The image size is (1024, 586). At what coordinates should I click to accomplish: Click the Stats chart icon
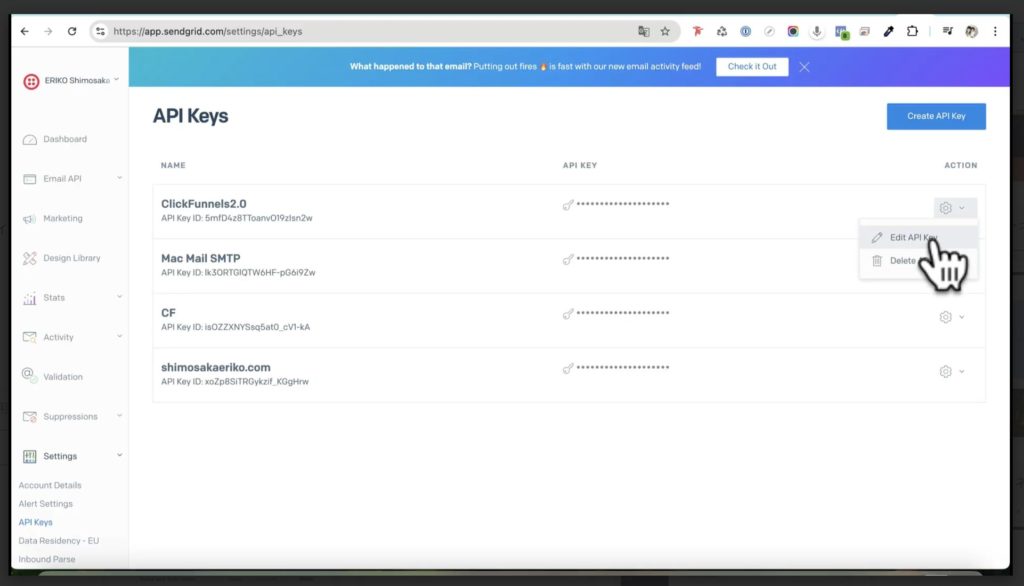point(30,298)
